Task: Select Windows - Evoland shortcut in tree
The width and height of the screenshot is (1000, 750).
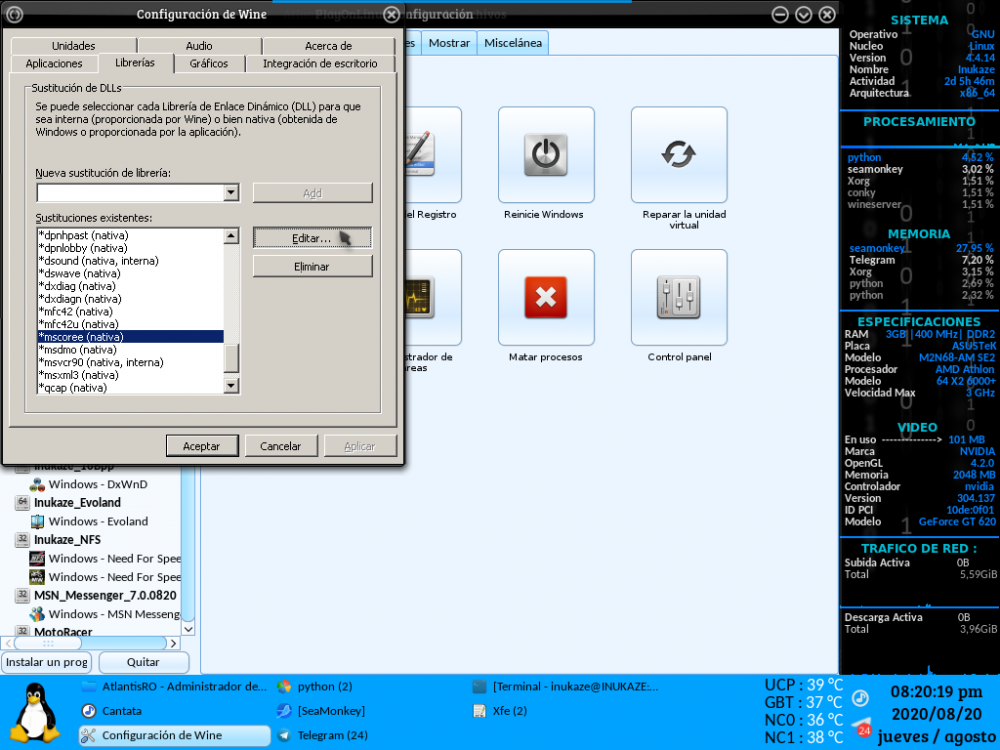Action: (x=98, y=521)
